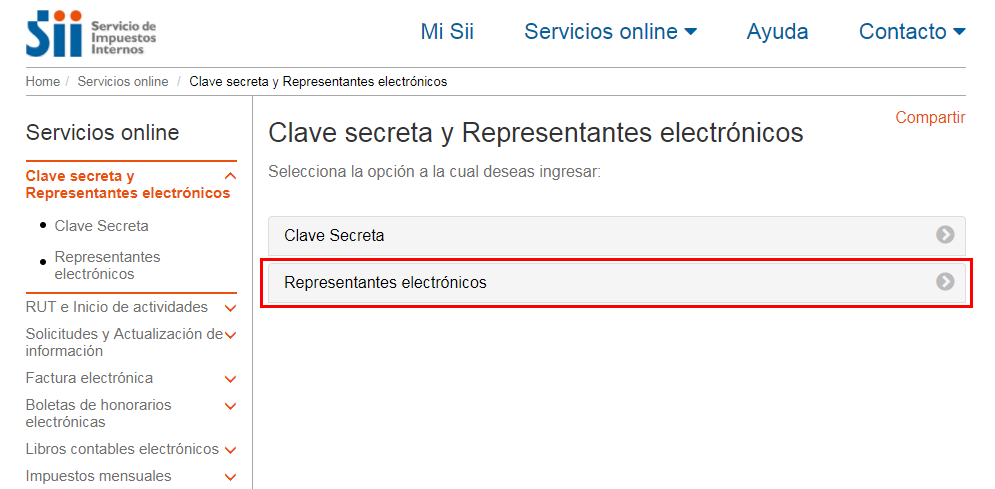Click Servicios online in the breadcrumb
The height and width of the screenshot is (489, 995).
click(123, 82)
